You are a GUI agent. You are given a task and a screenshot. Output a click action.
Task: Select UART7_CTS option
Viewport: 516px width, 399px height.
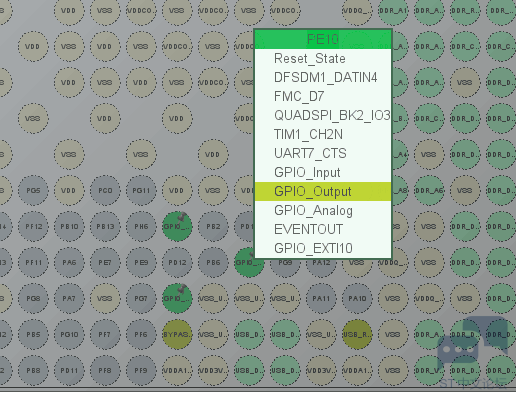[323, 153]
